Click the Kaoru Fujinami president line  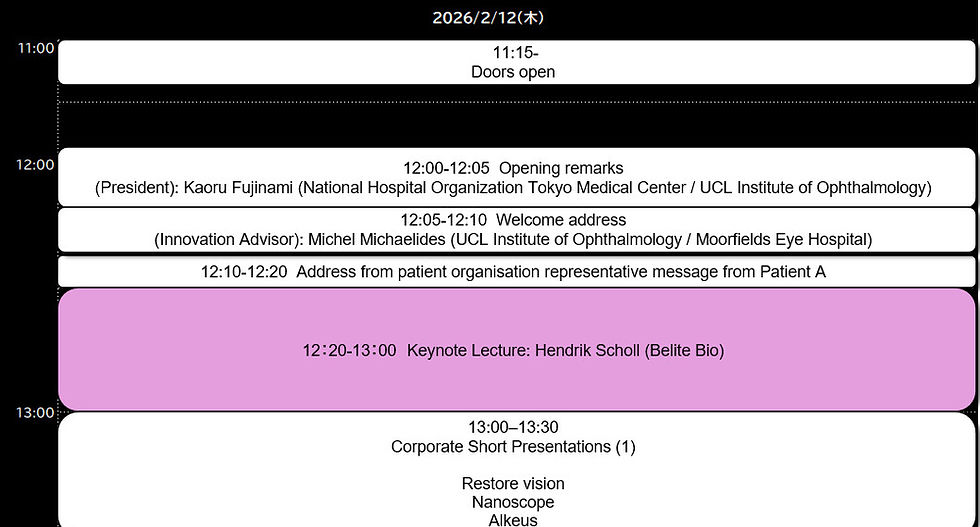point(513,188)
